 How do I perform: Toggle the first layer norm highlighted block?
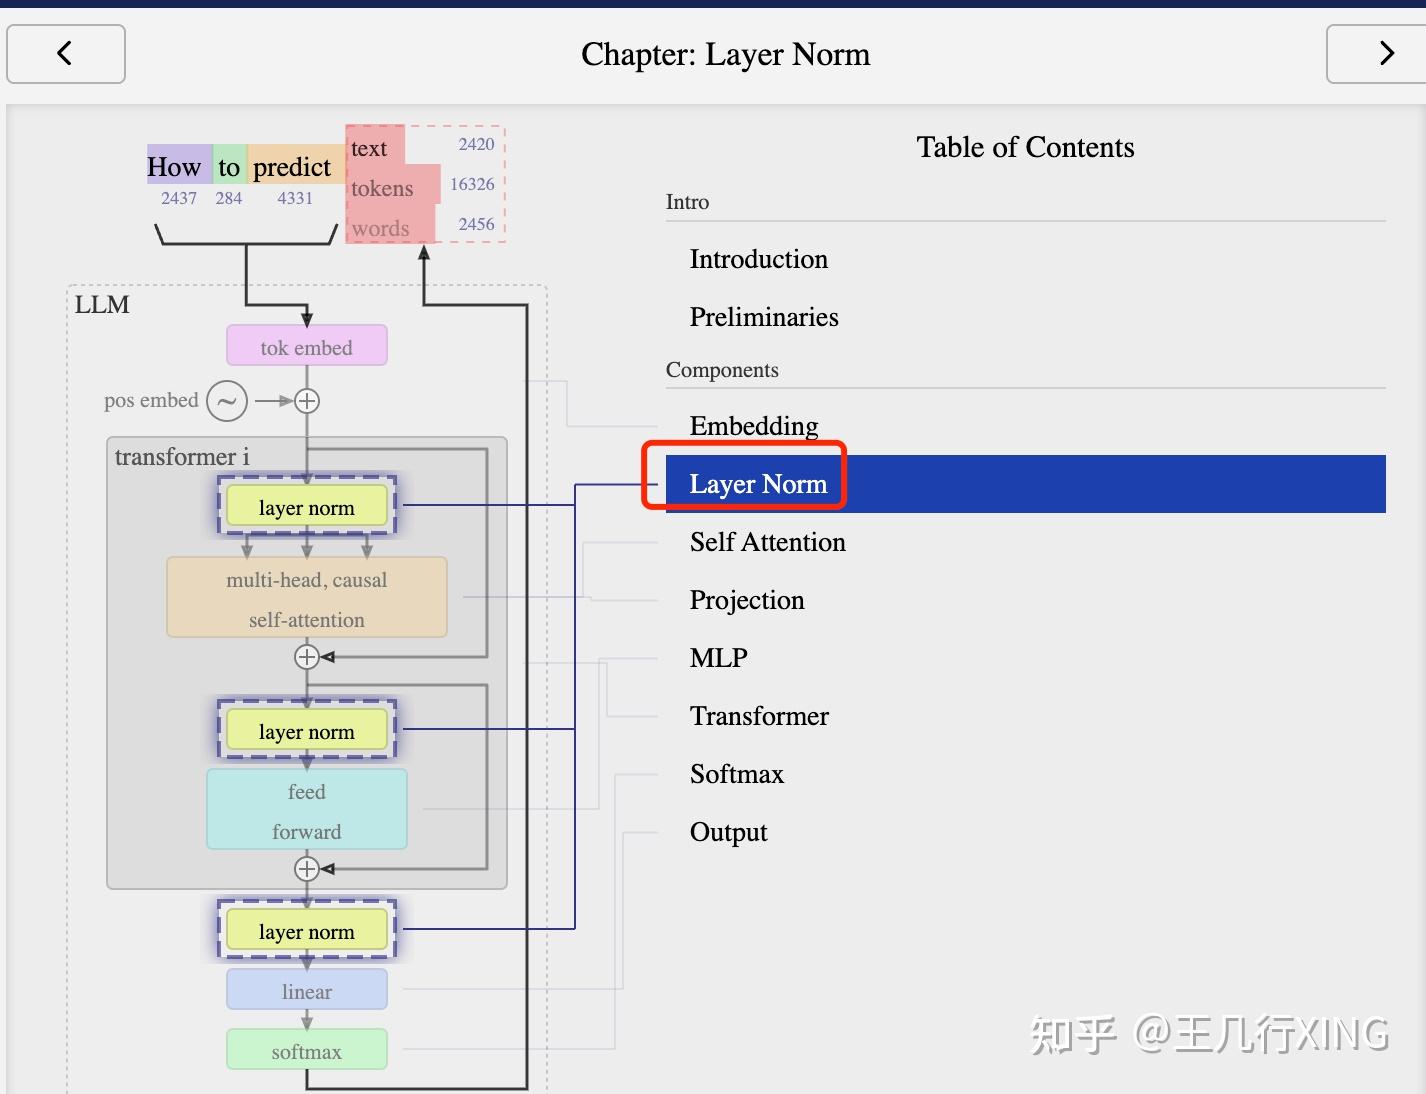[x=306, y=506]
